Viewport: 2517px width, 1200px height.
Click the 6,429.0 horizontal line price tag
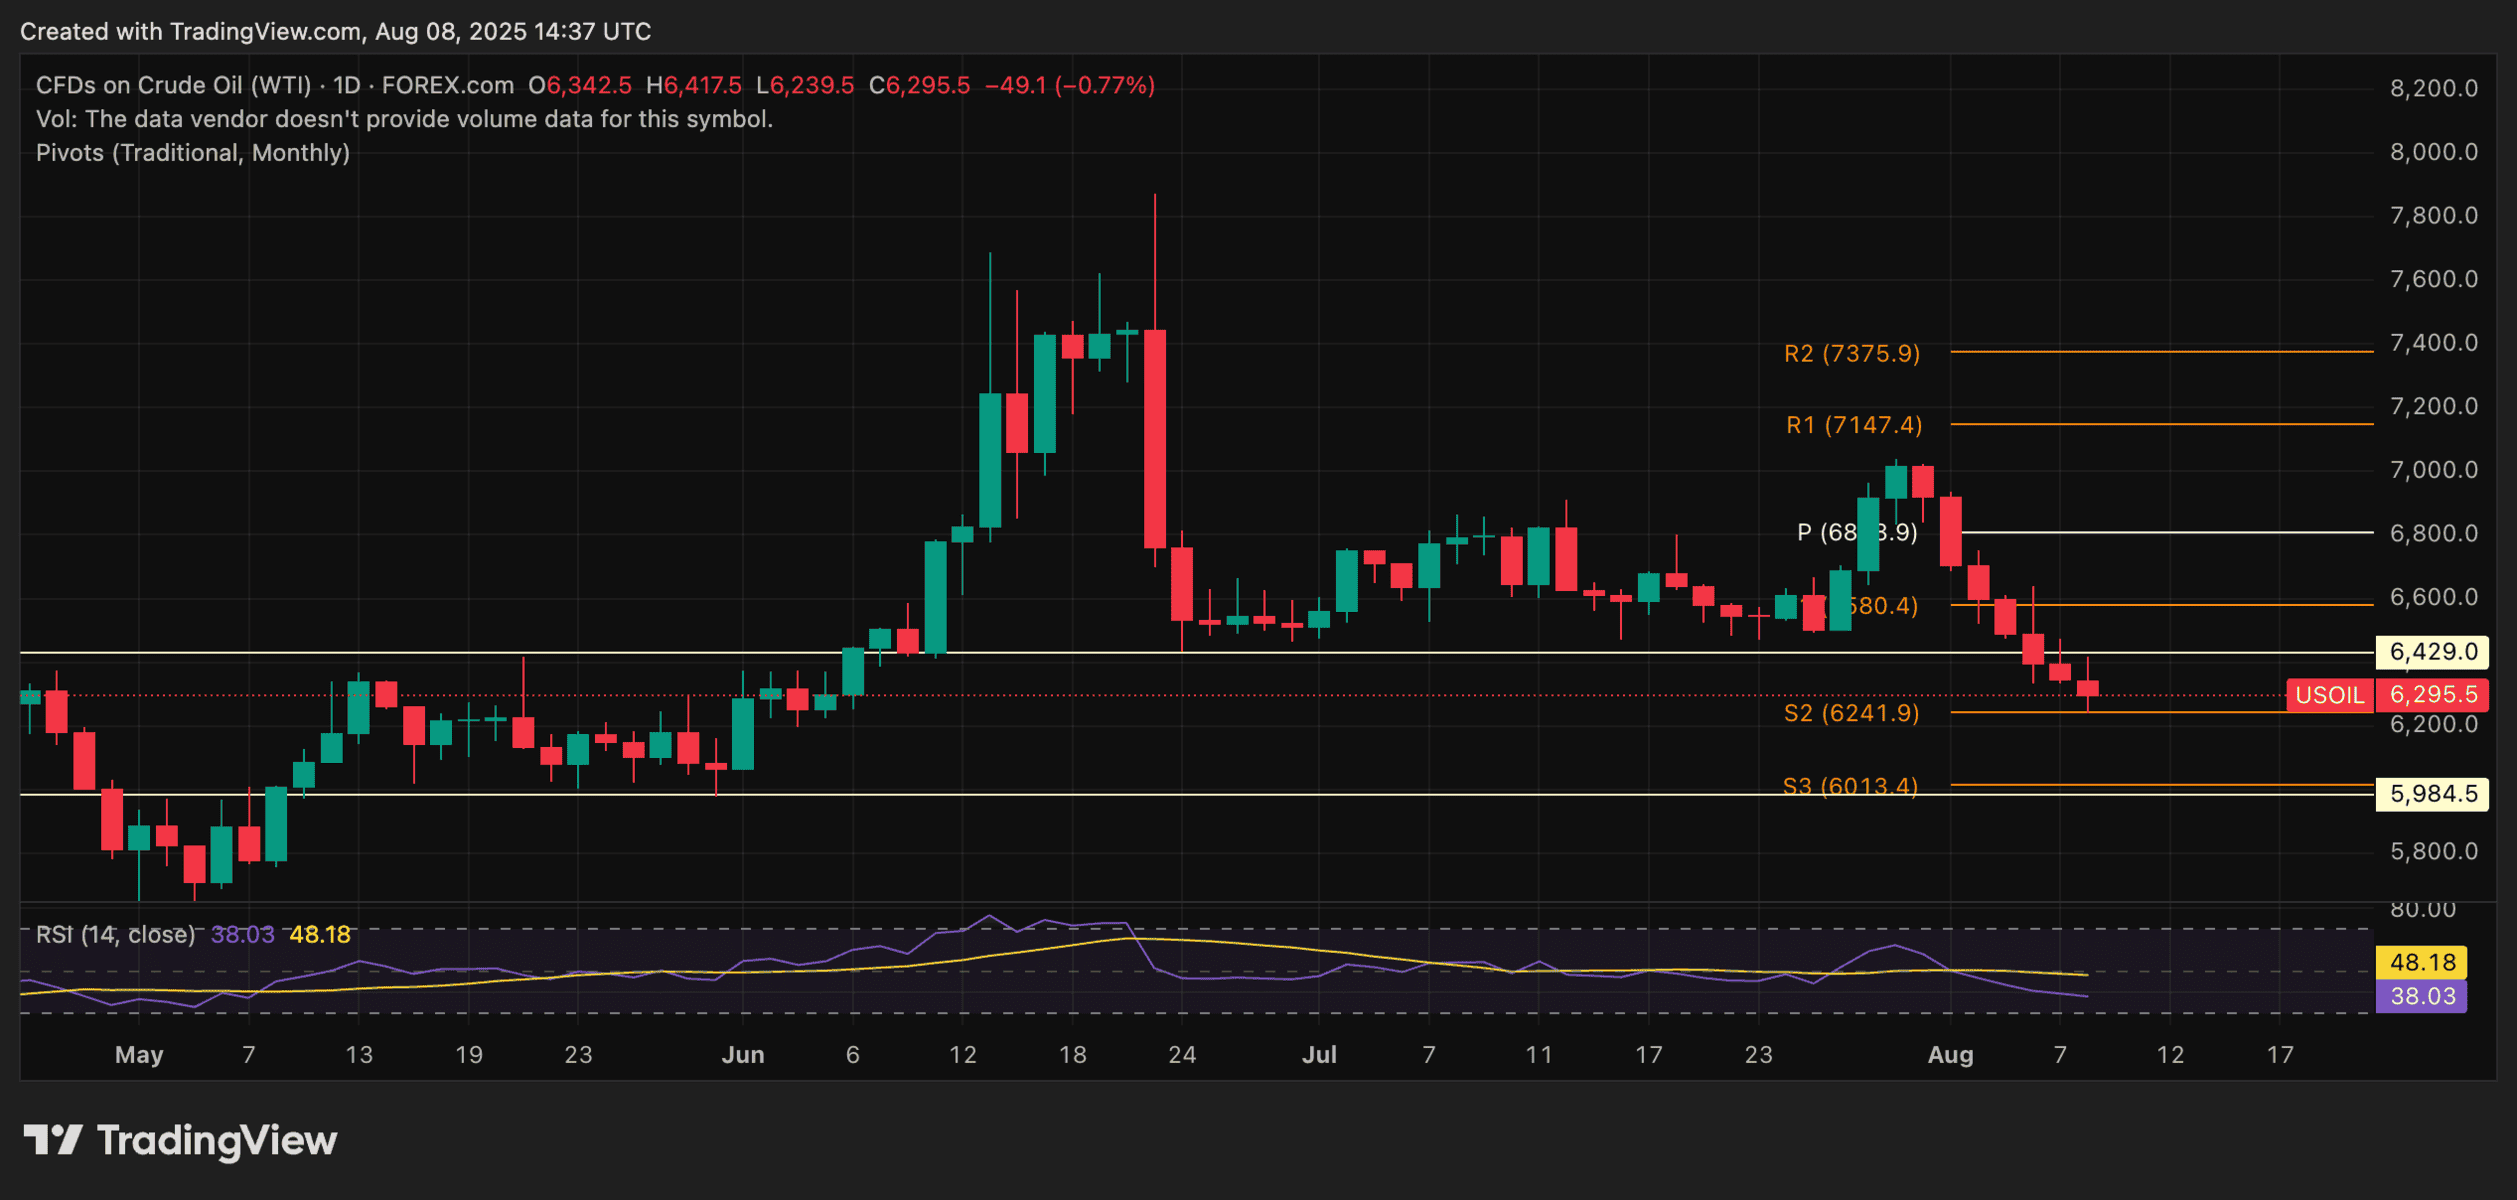pyautogui.click(x=2432, y=652)
